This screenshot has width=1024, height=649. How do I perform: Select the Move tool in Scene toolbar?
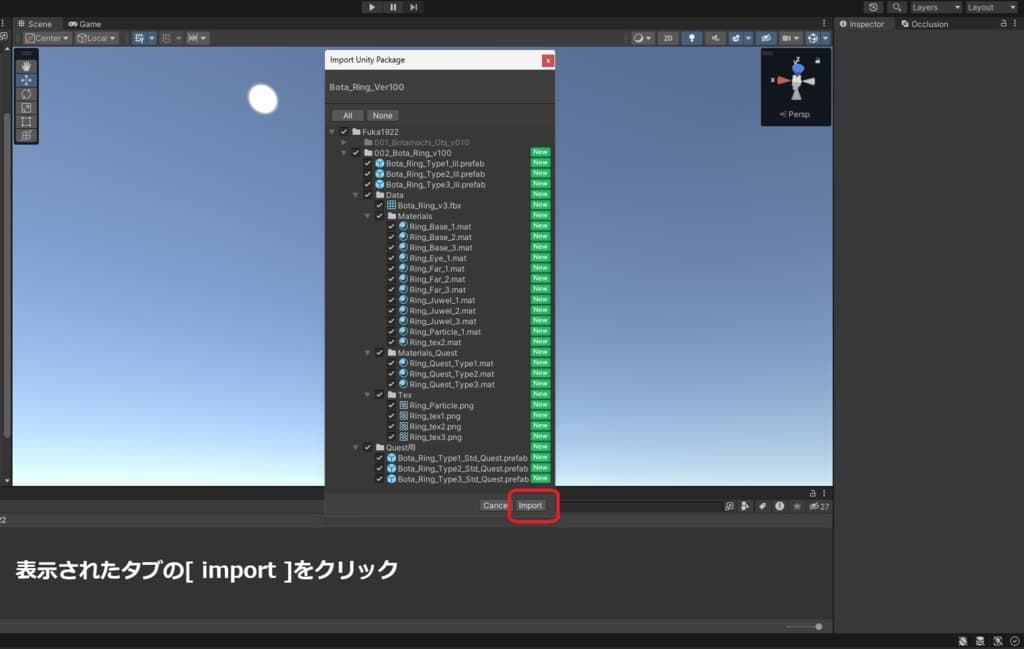[26, 80]
